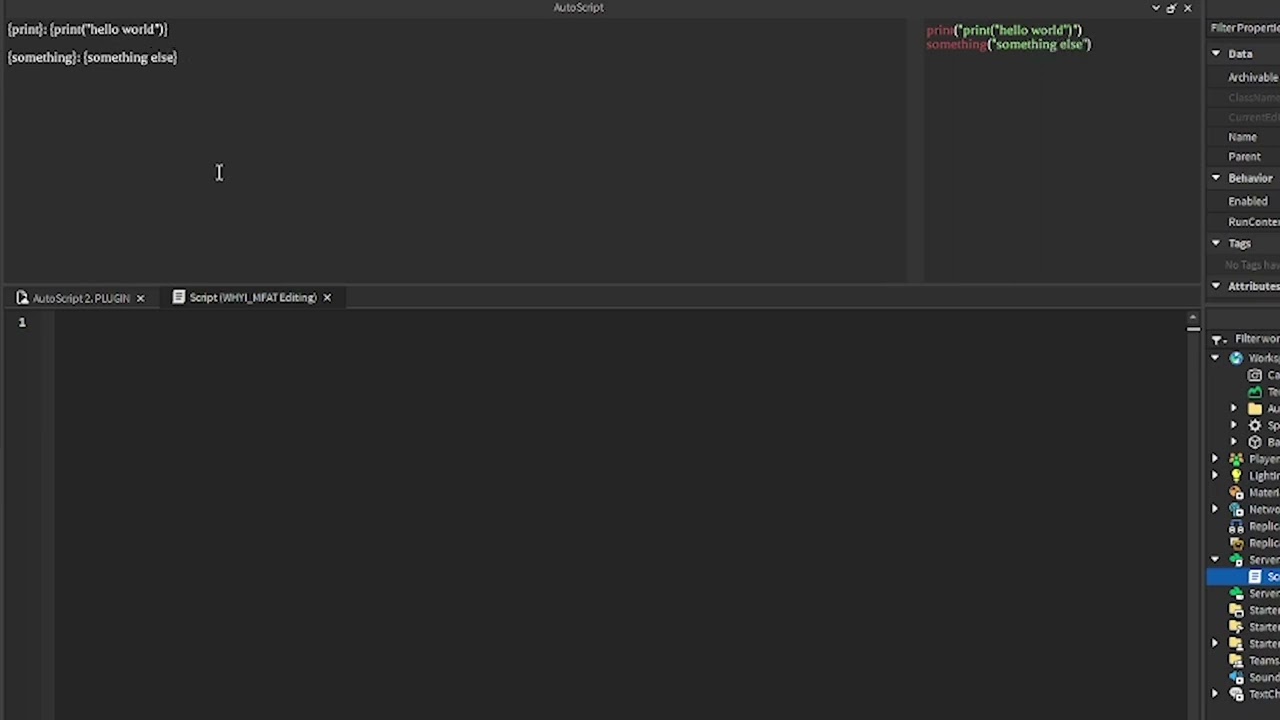Close the AutoScript 2 PLUGIN tab
Image resolution: width=1280 pixels, height=720 pixels.
tap(140, 297)
